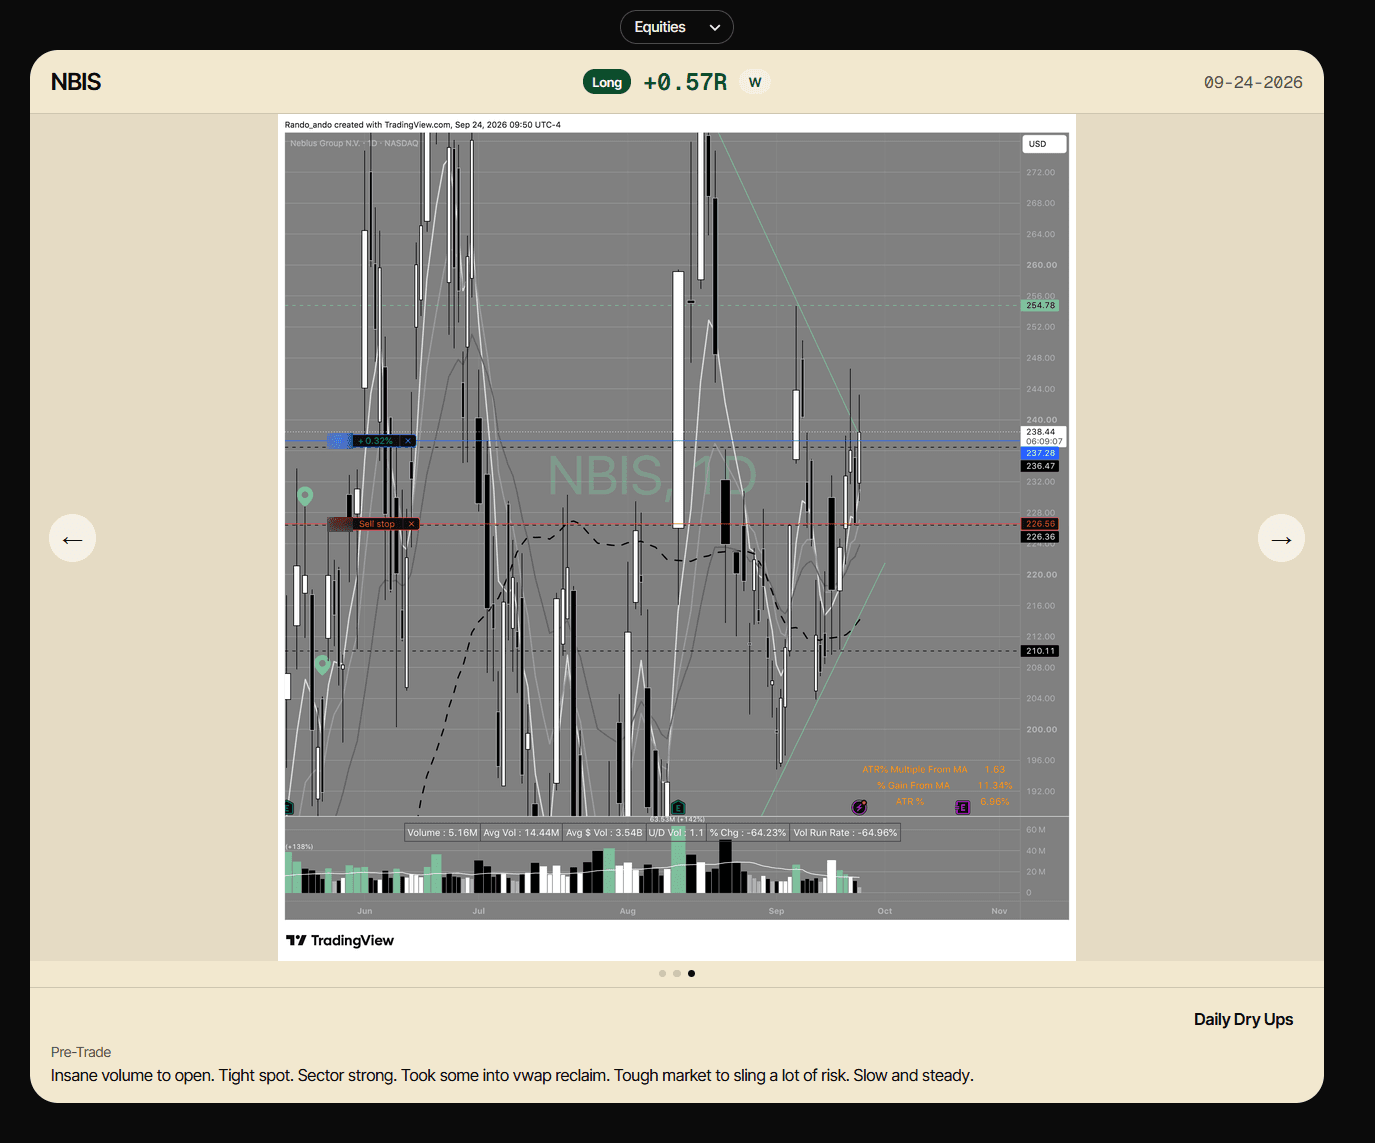Close the Sell stop order label
The width and height of the screenshot is (1375, 1143).
click(x=411, y=524)
